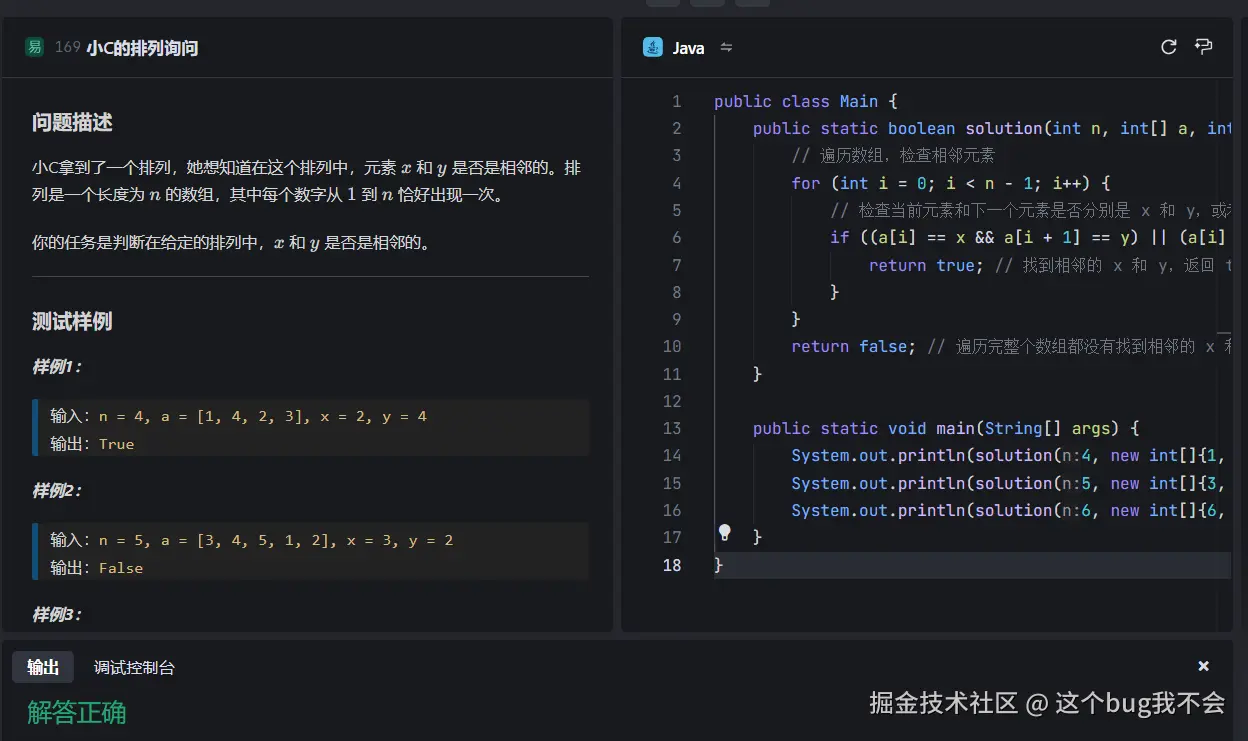Select the 样例1 input example block
Screen dimensions: 1248x741
(x=300, y=428)
